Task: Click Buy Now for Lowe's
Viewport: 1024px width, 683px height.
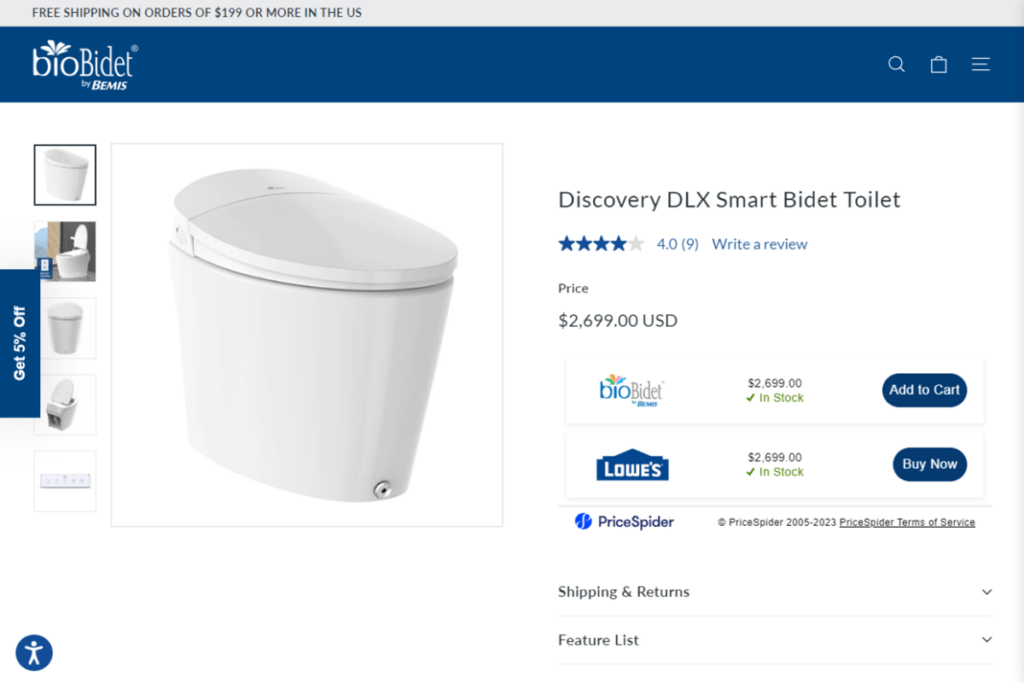Action: tap(929, 464)
